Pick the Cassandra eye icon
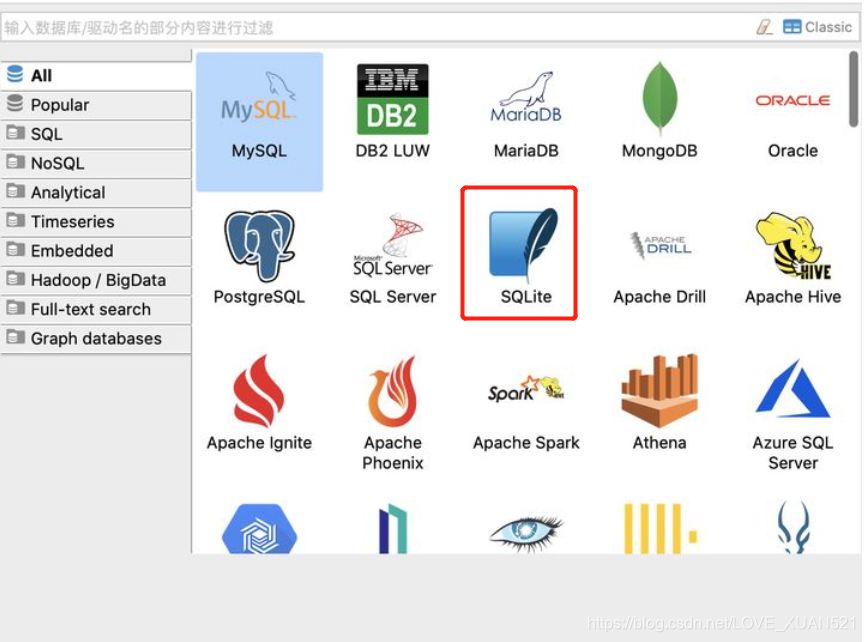The width and height of the screenshot is (865, 642). tap(526, 532)
